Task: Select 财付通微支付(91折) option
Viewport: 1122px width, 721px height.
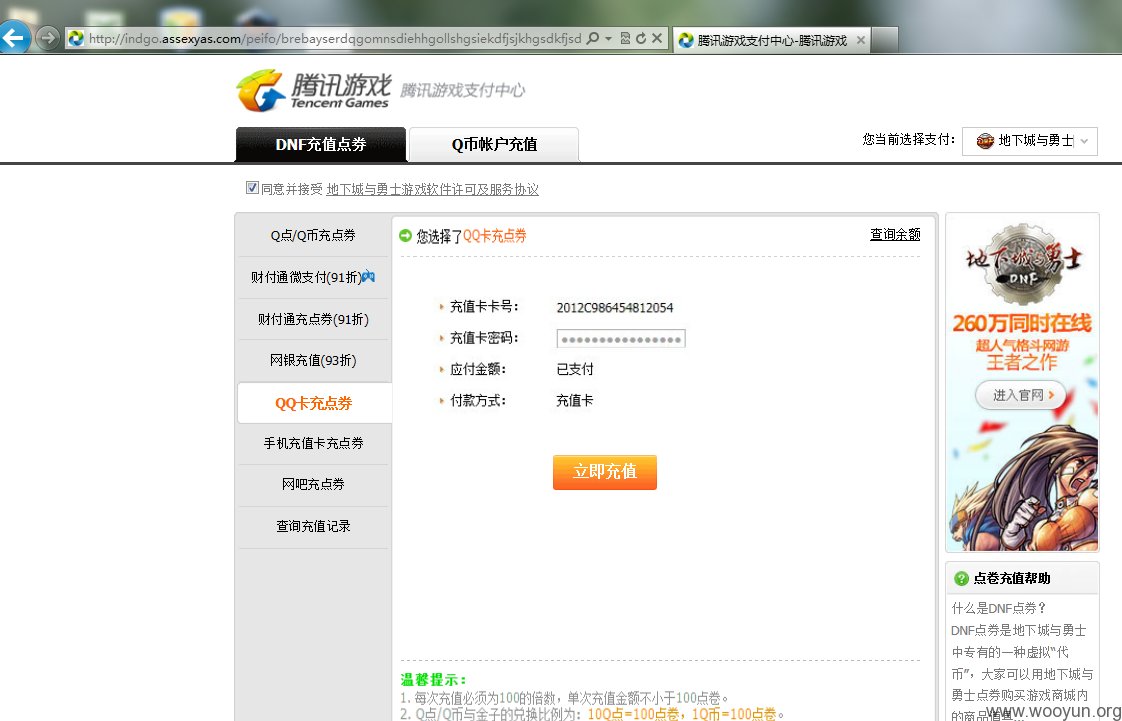Action: (x=313, y=277)
